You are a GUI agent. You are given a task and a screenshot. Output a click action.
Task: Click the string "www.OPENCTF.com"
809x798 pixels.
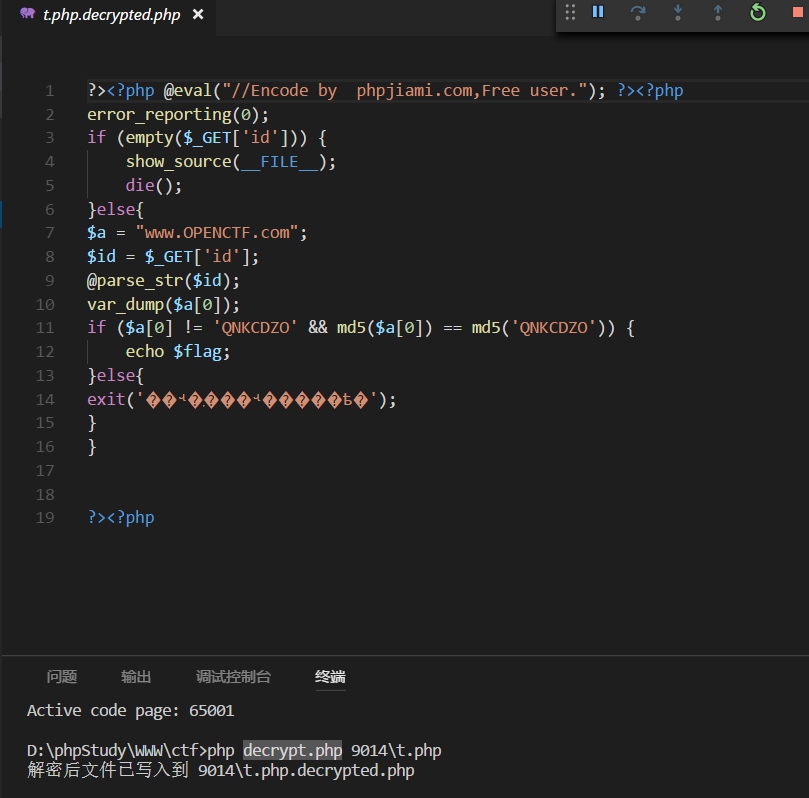coord(217,233)
